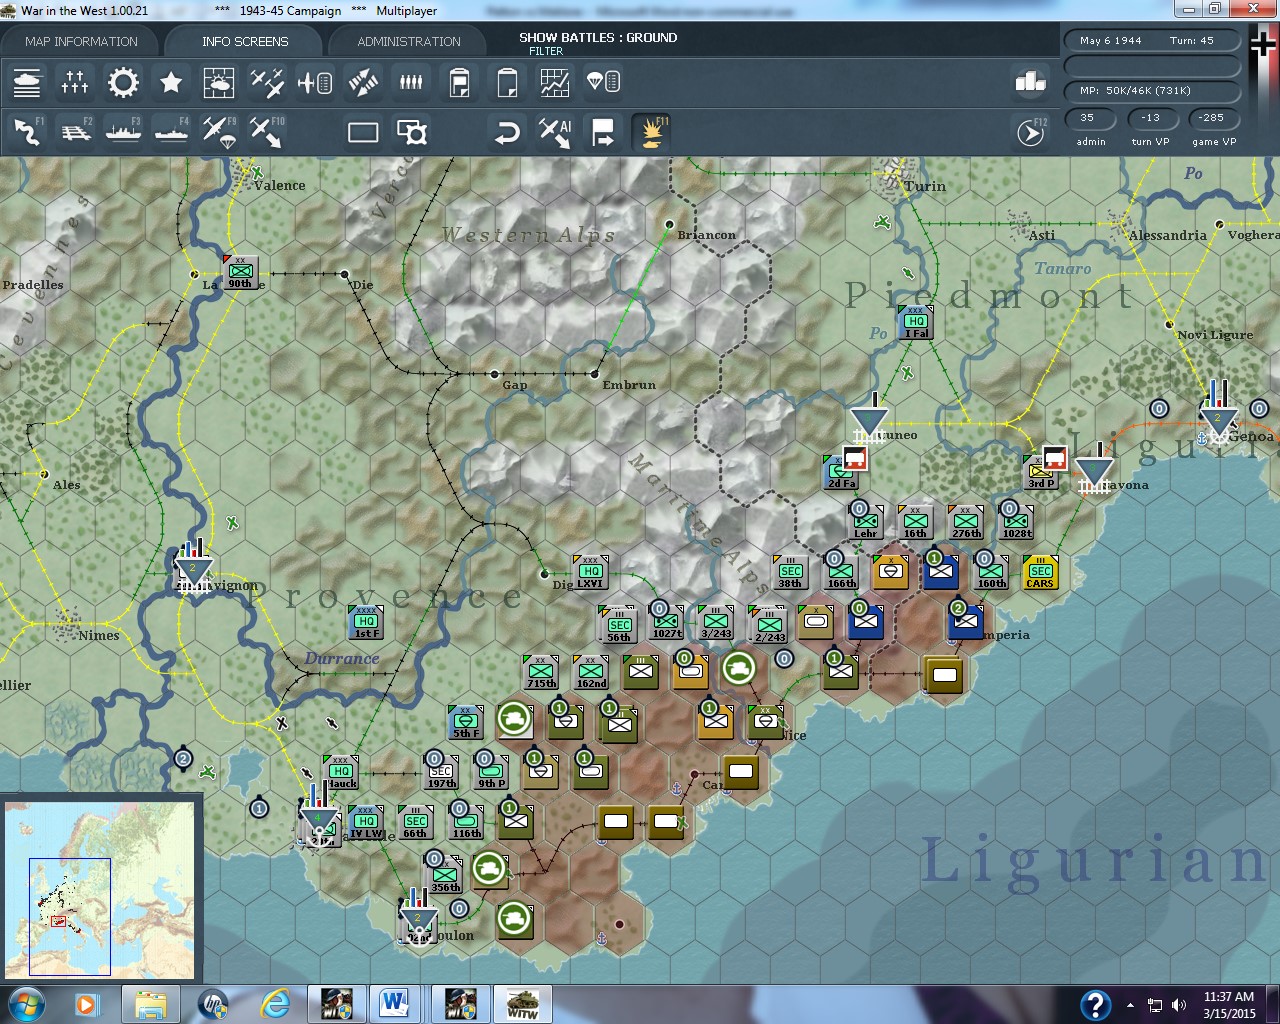This screenshot has width=1280, height=1024.
Task: Click the AI air plane icon
Action: [x=555, y=132]
